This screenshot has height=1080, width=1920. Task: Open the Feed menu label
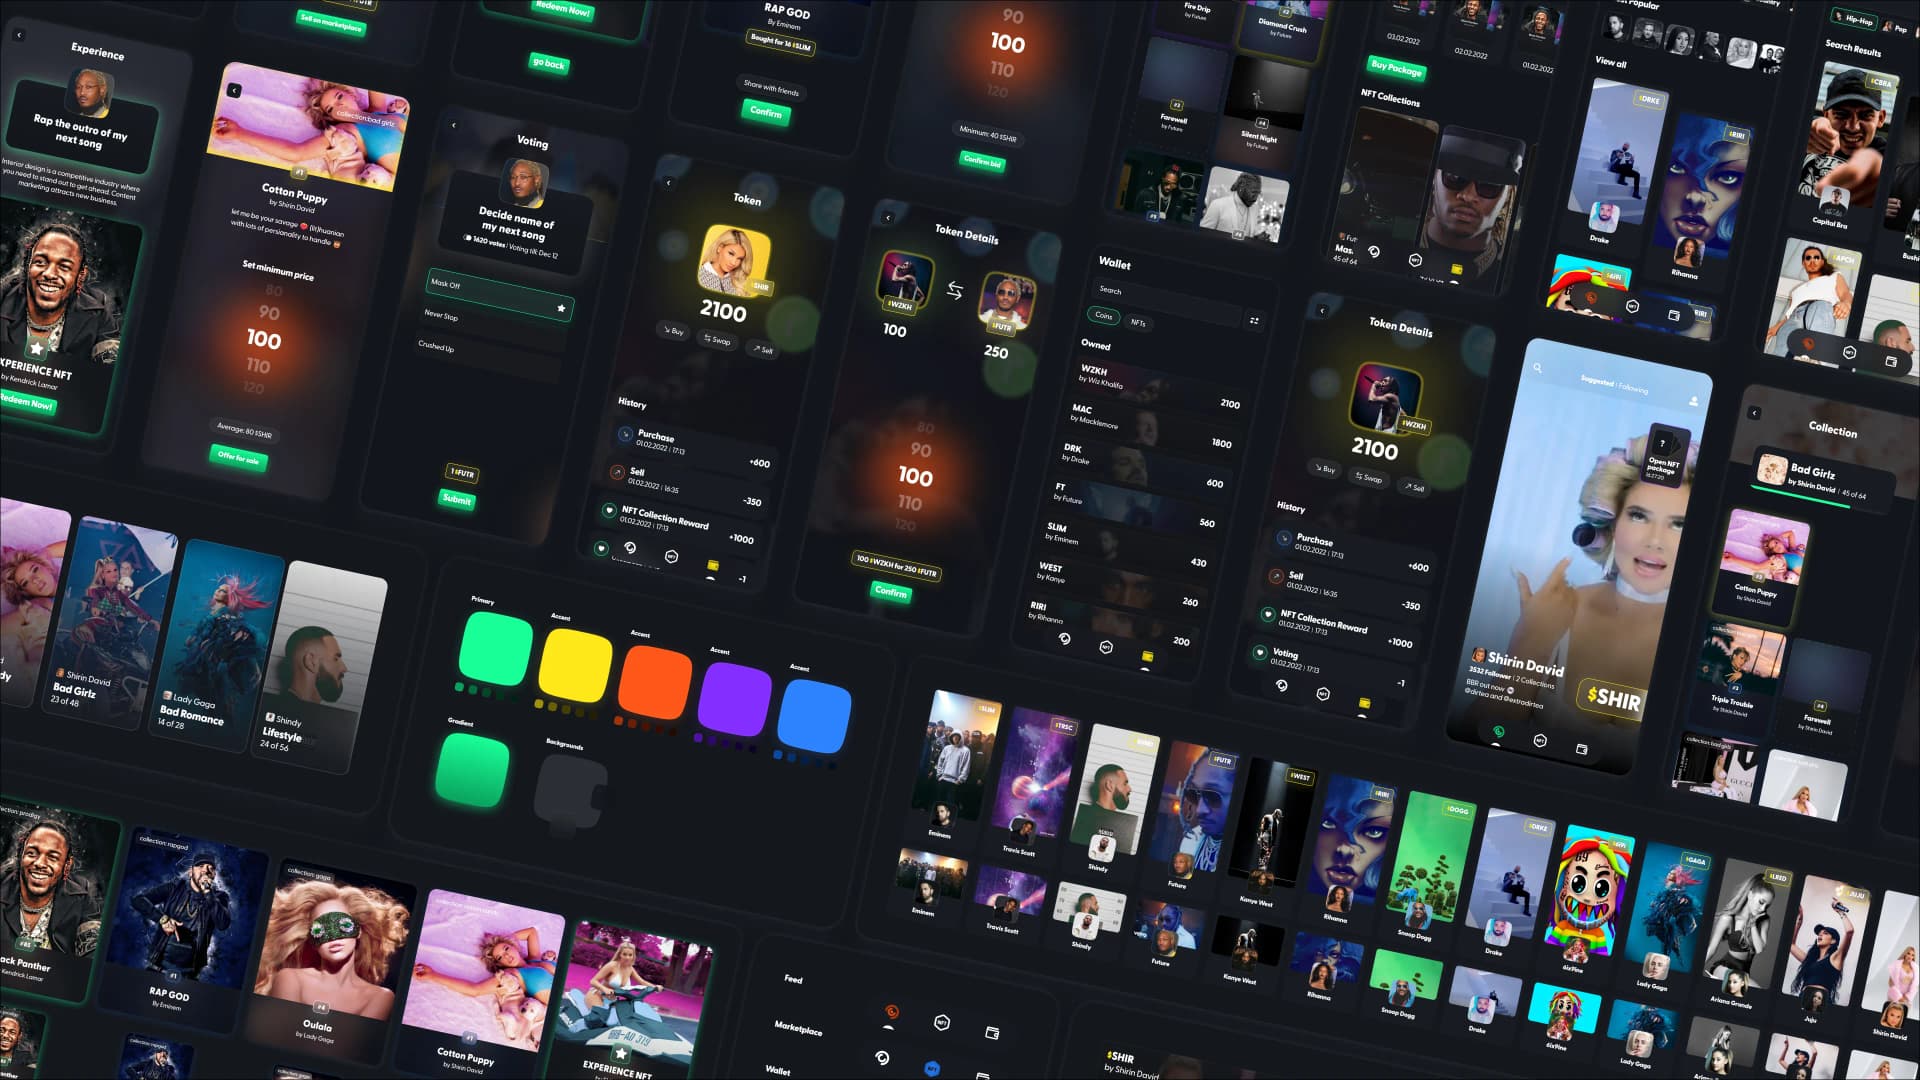(x=793, y=979)
